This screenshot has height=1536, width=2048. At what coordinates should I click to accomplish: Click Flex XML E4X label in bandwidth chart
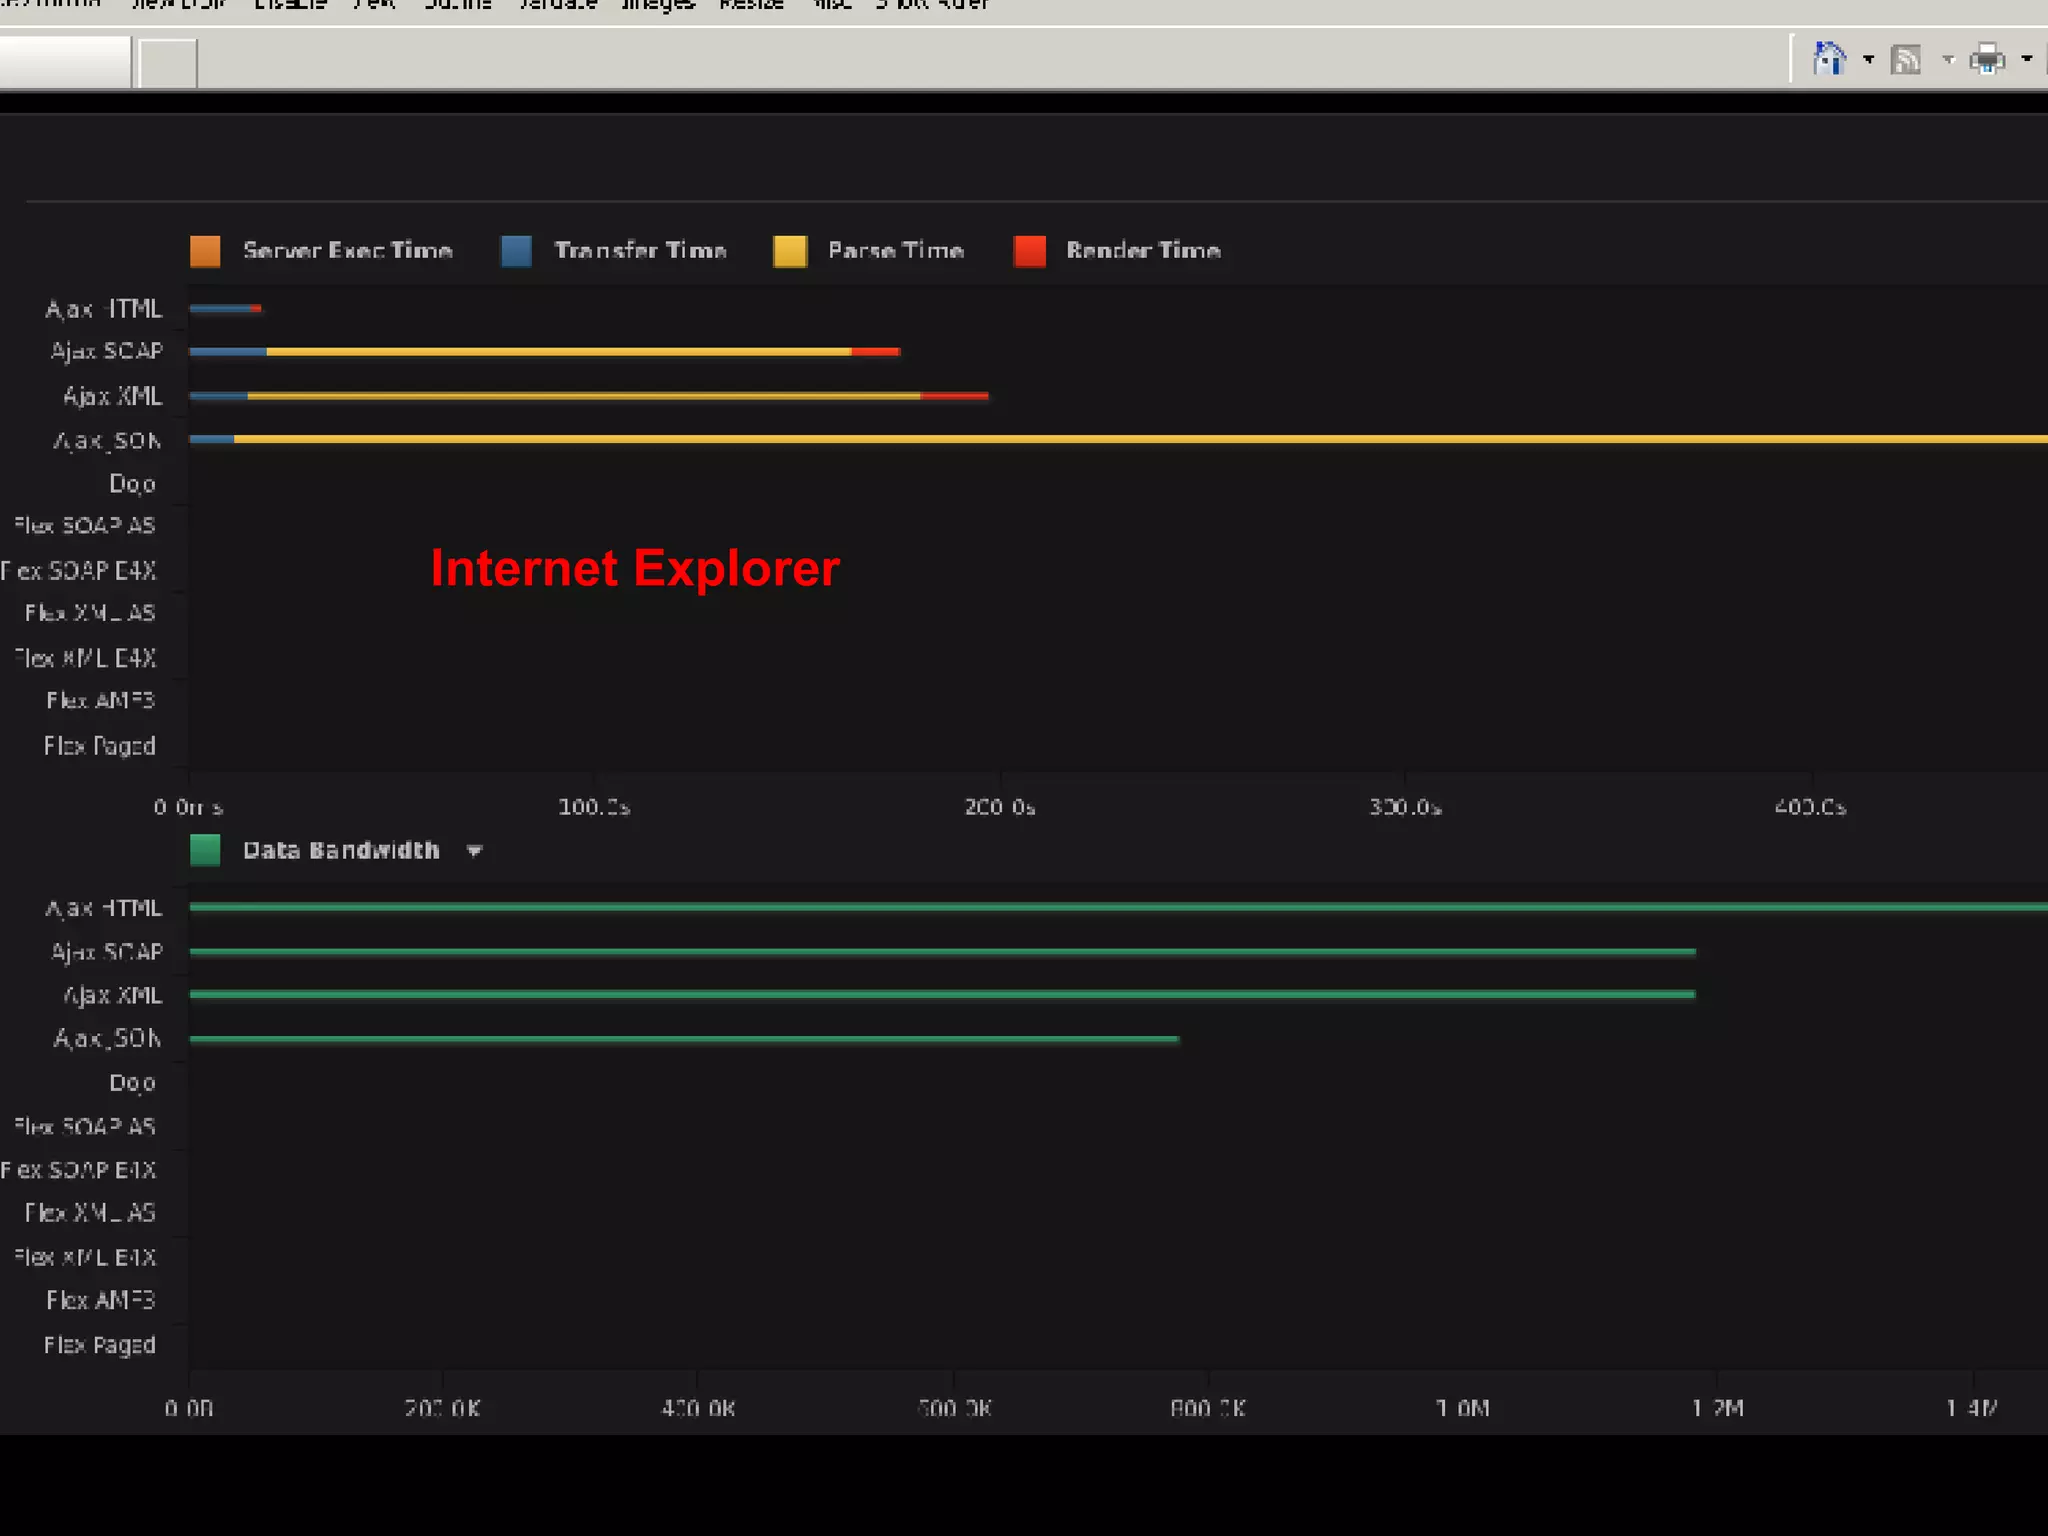point(84,1257)
